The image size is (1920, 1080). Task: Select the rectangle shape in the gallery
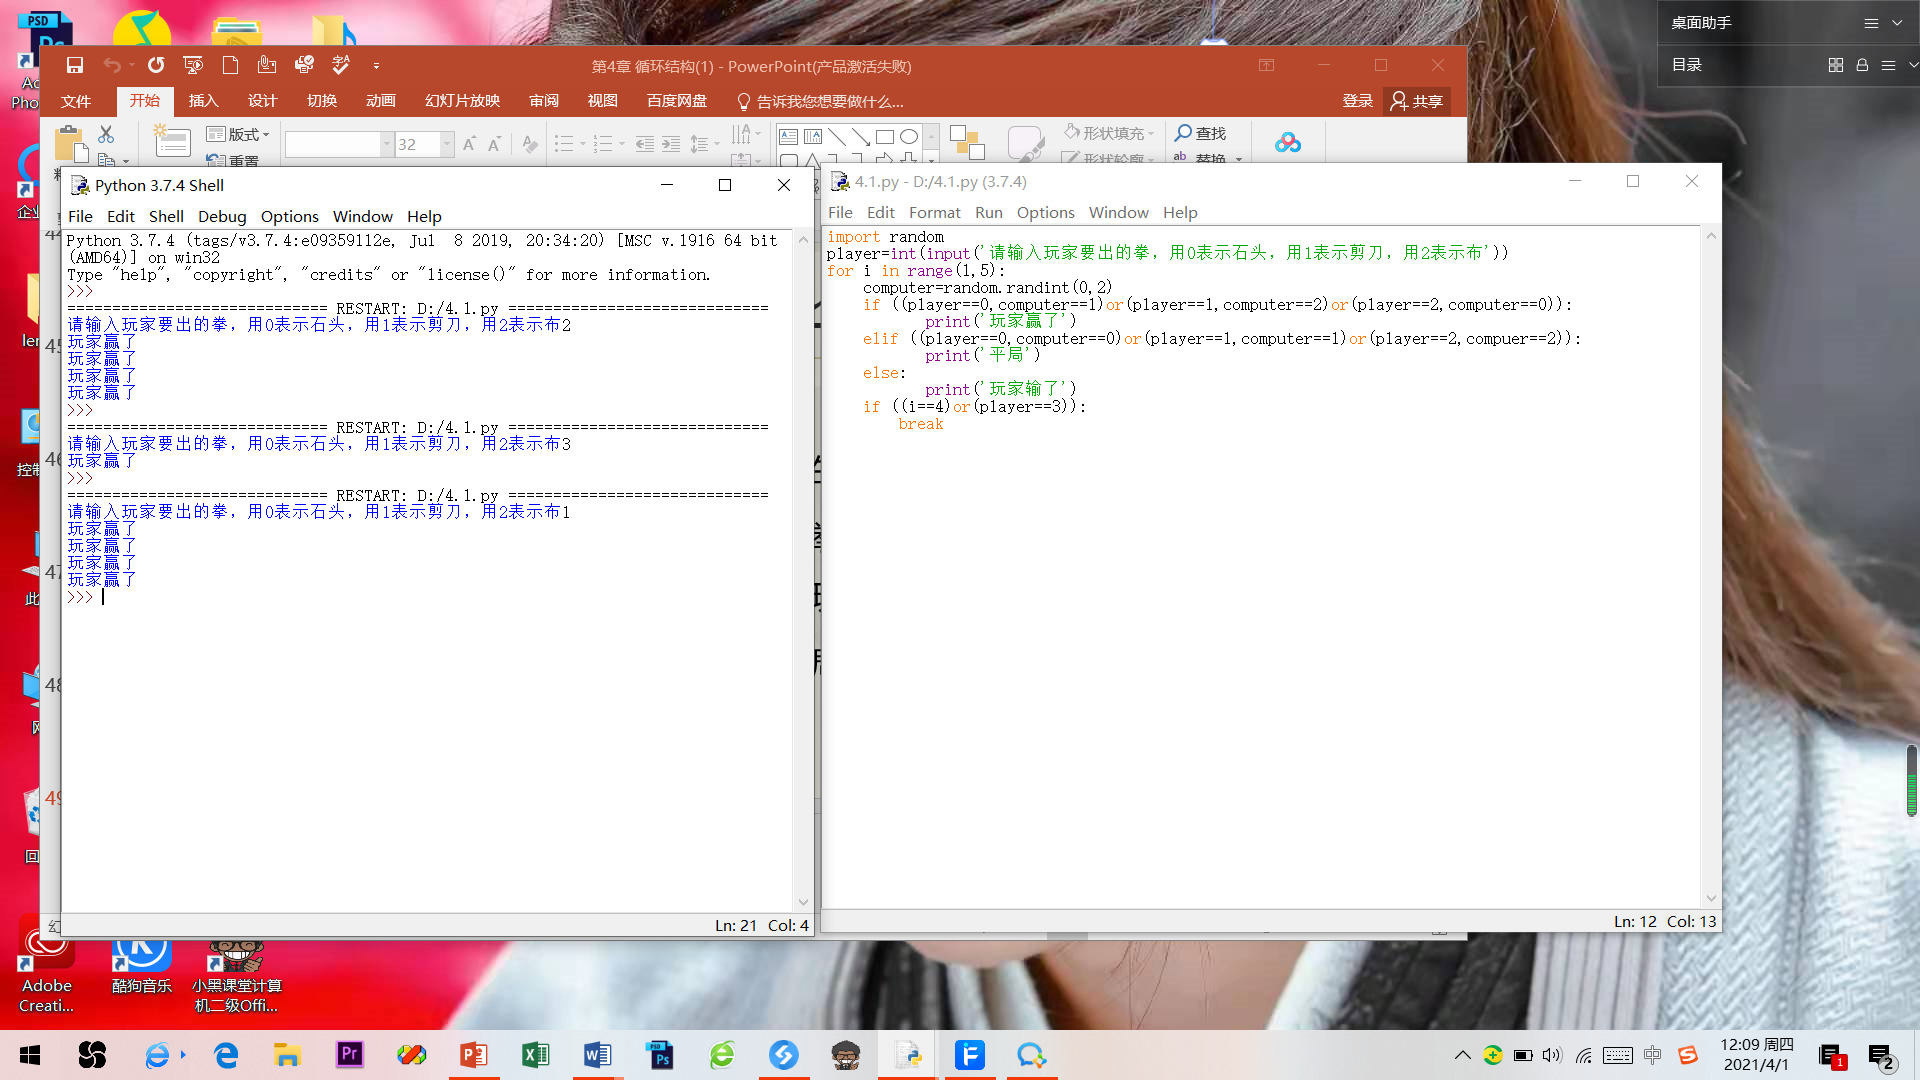tap(884, 136)
